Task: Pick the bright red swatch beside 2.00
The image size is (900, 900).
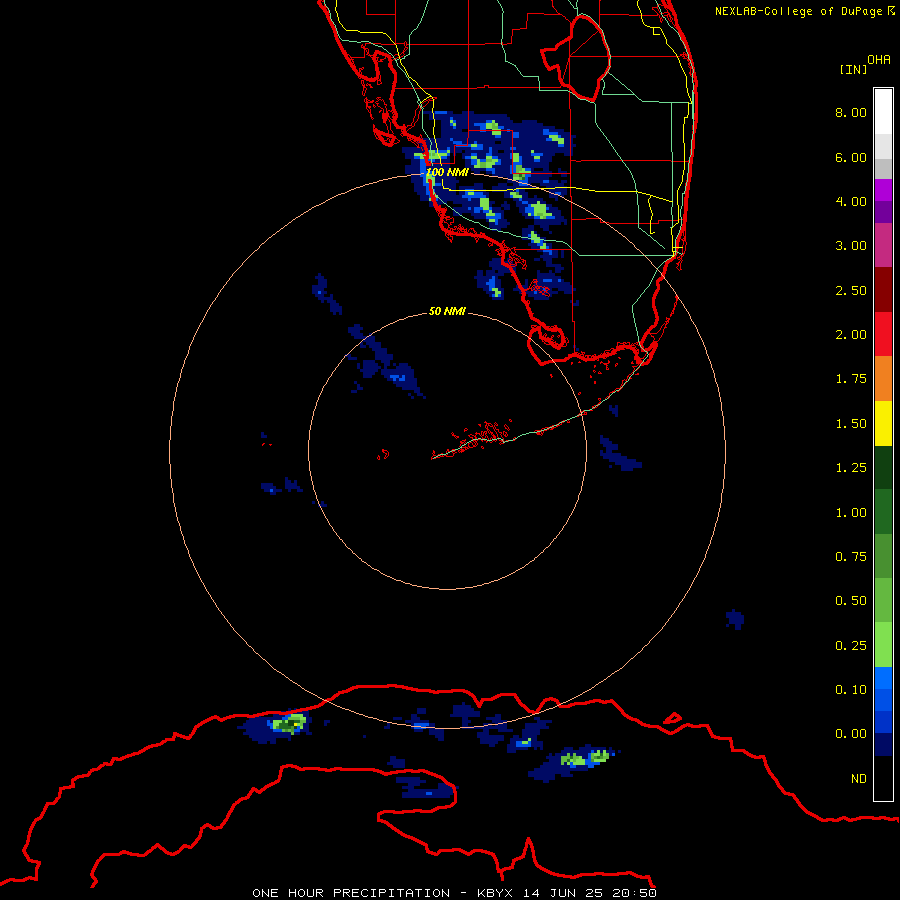Action: (883, 334)
